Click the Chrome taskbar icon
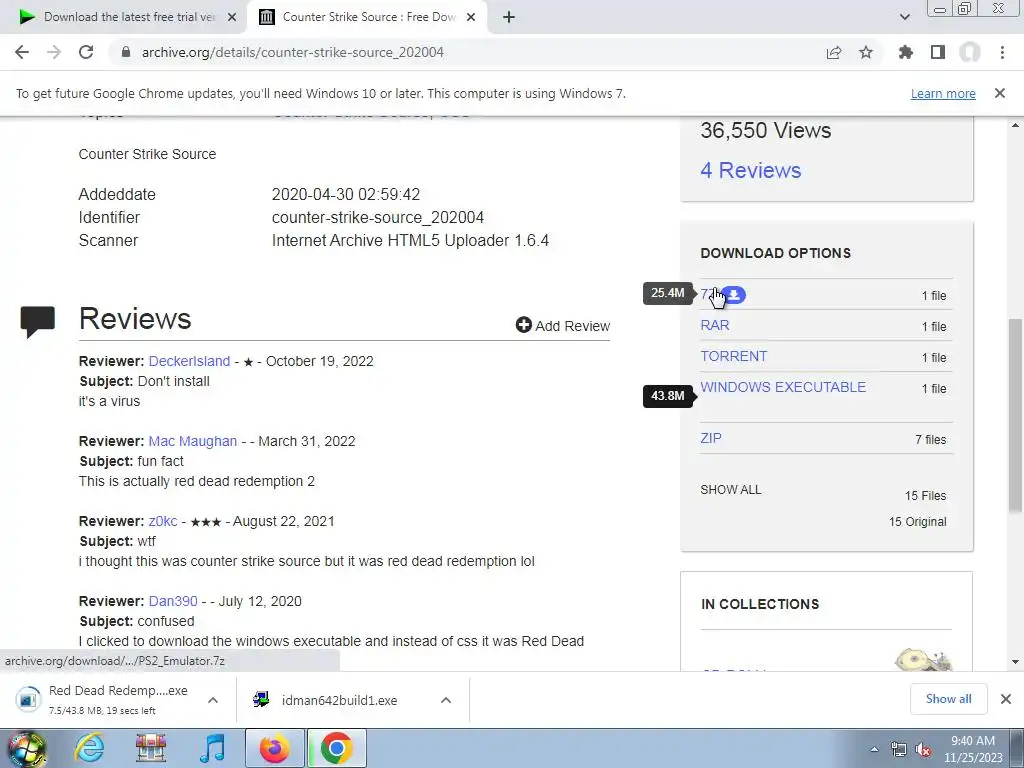 (x=336, y=748)
